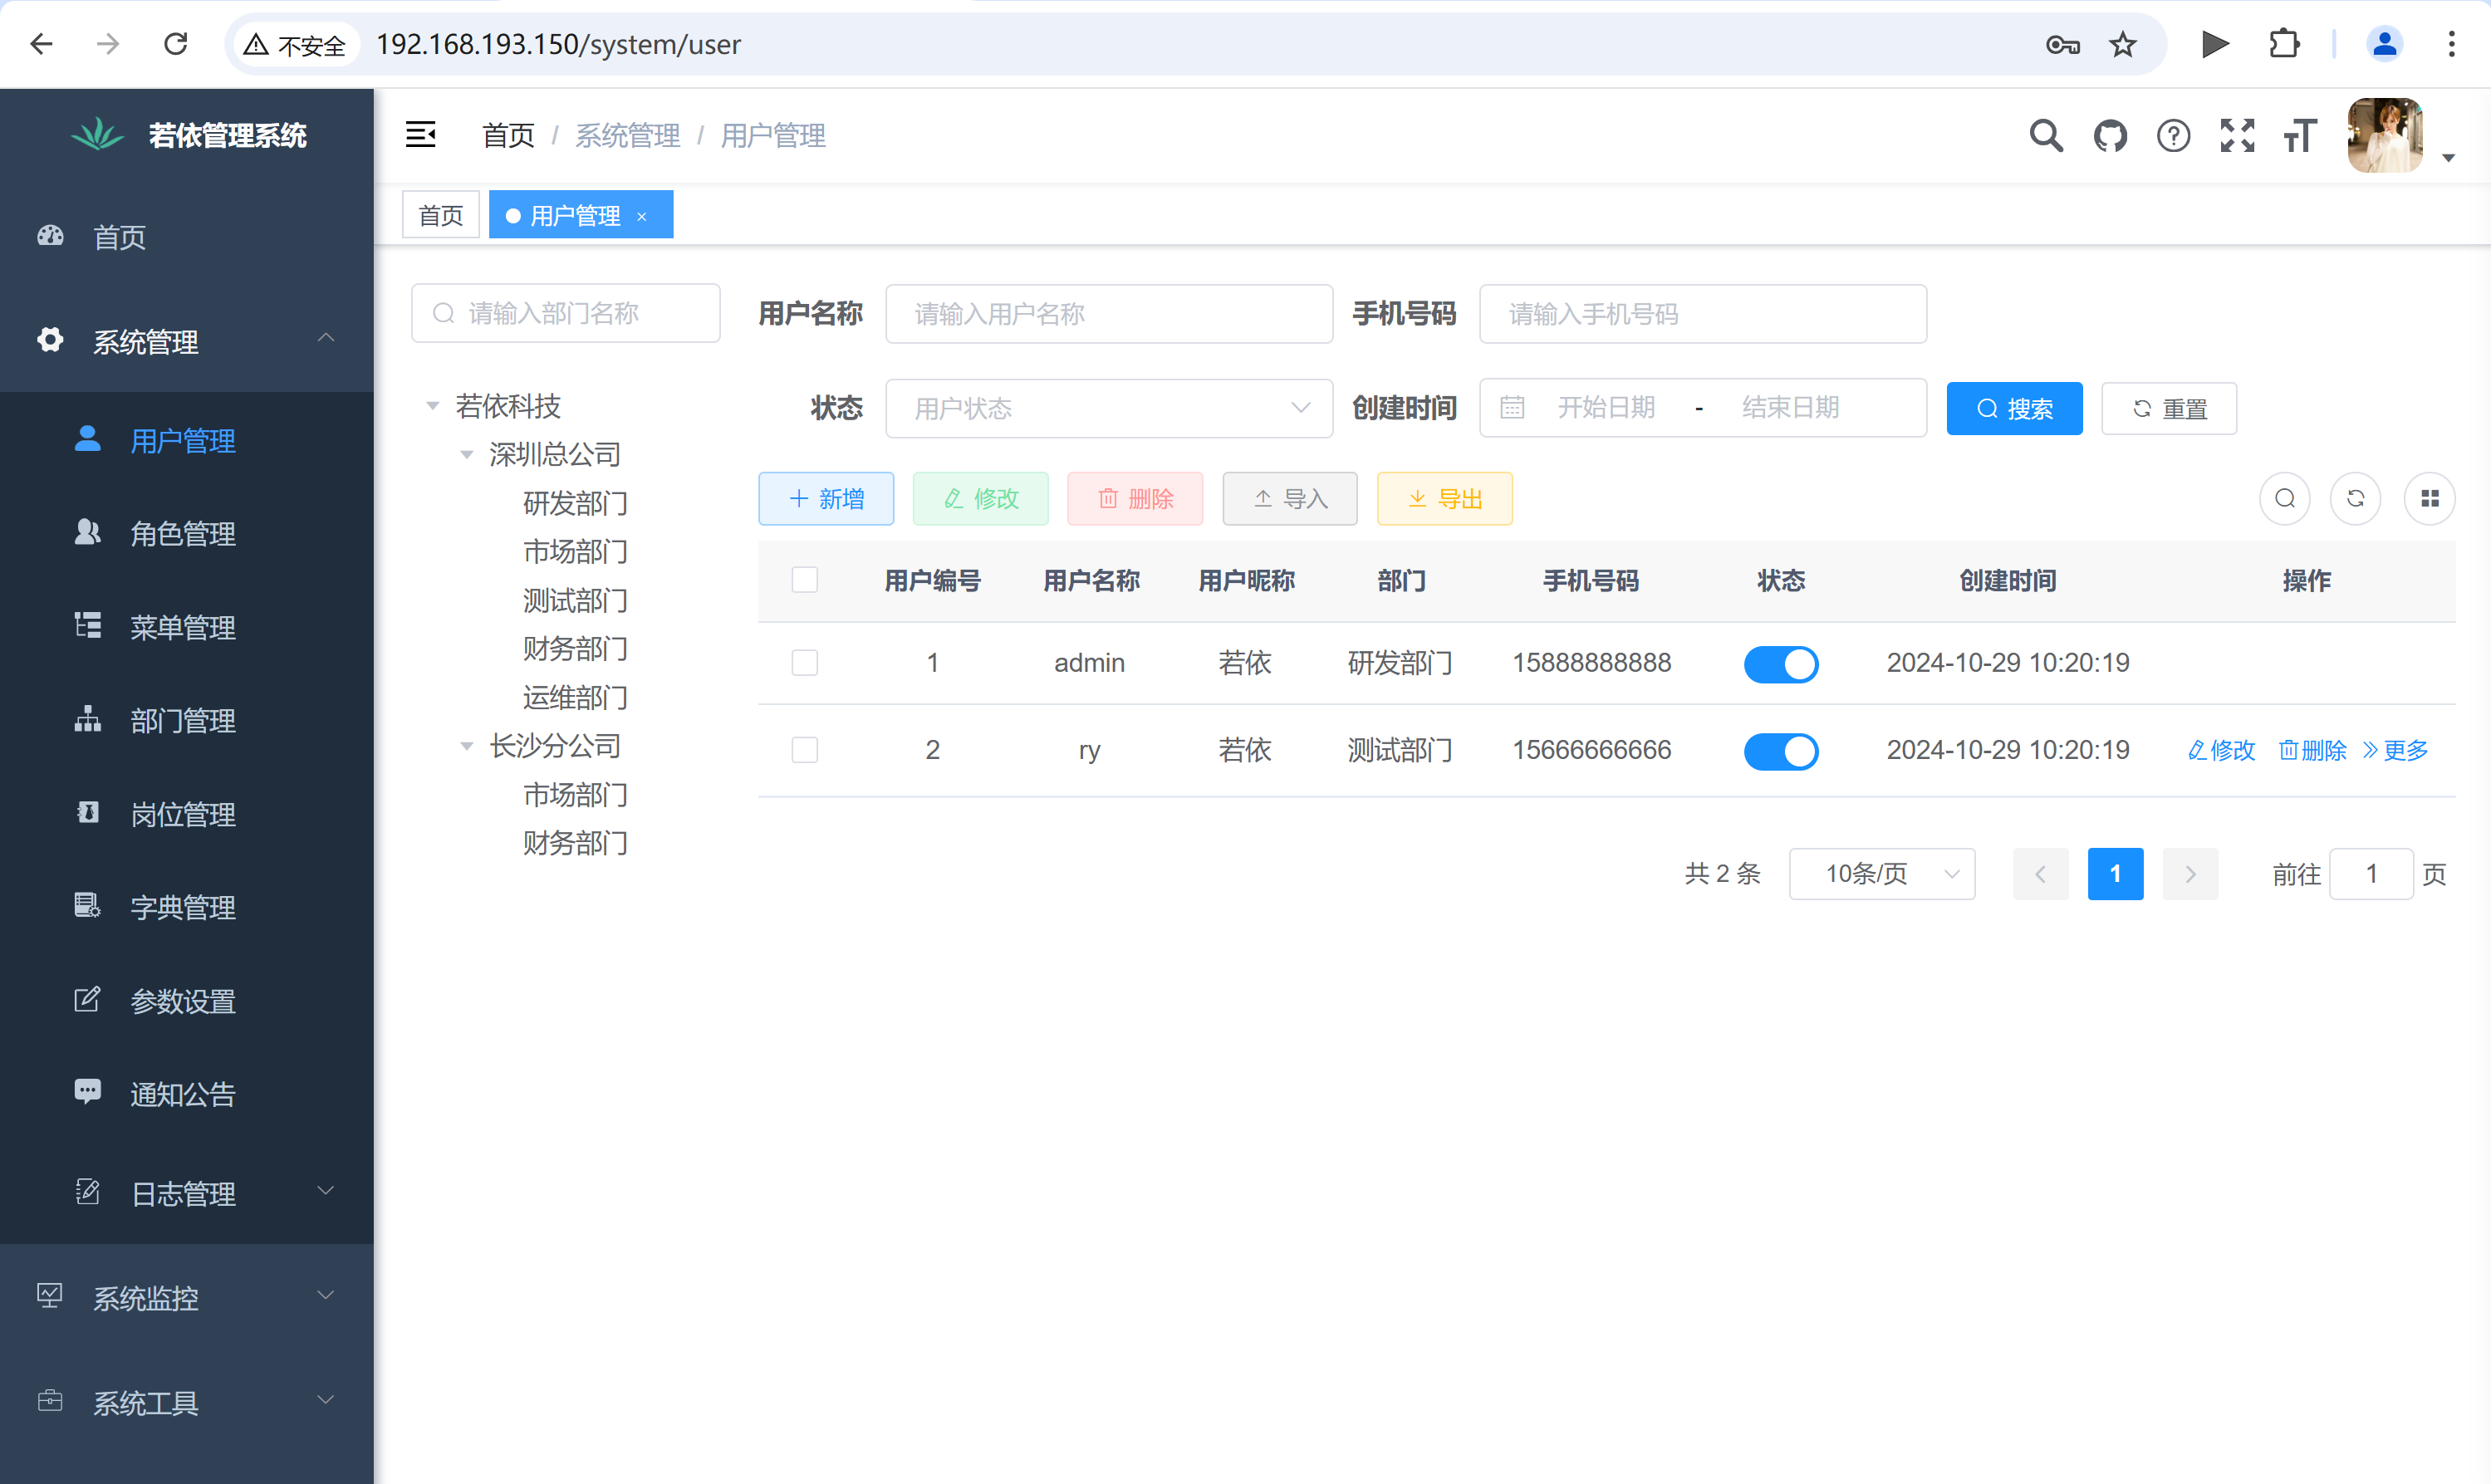
Task: Click the 新增 button
Action: click(826, 498)
